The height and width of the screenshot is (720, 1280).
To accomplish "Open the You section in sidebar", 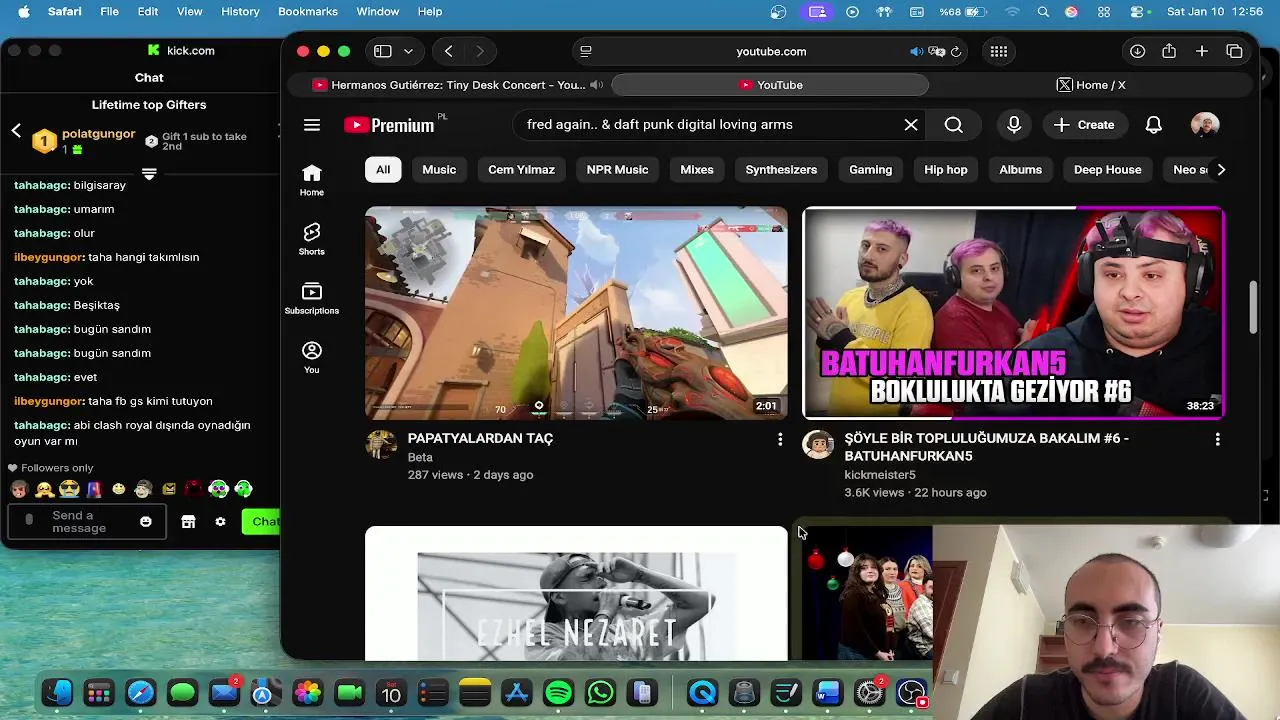I will point(312,357).
